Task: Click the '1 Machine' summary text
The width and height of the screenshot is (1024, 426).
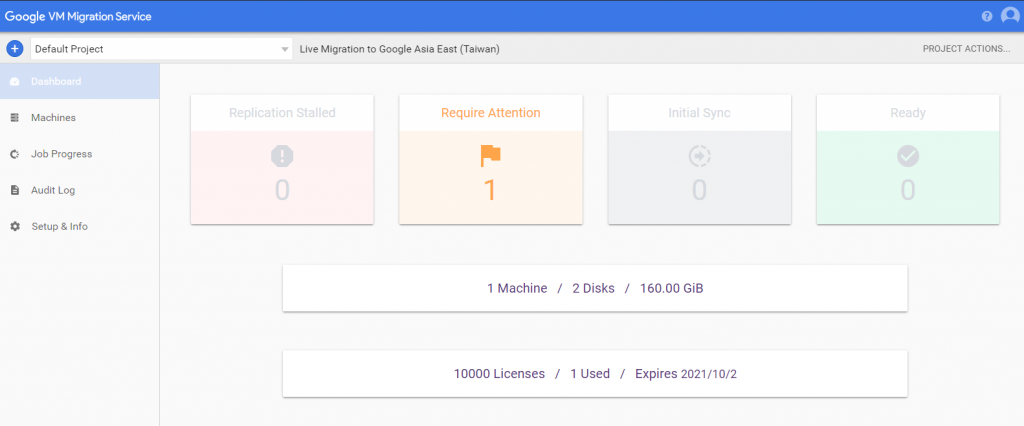Action: [517, 288]
